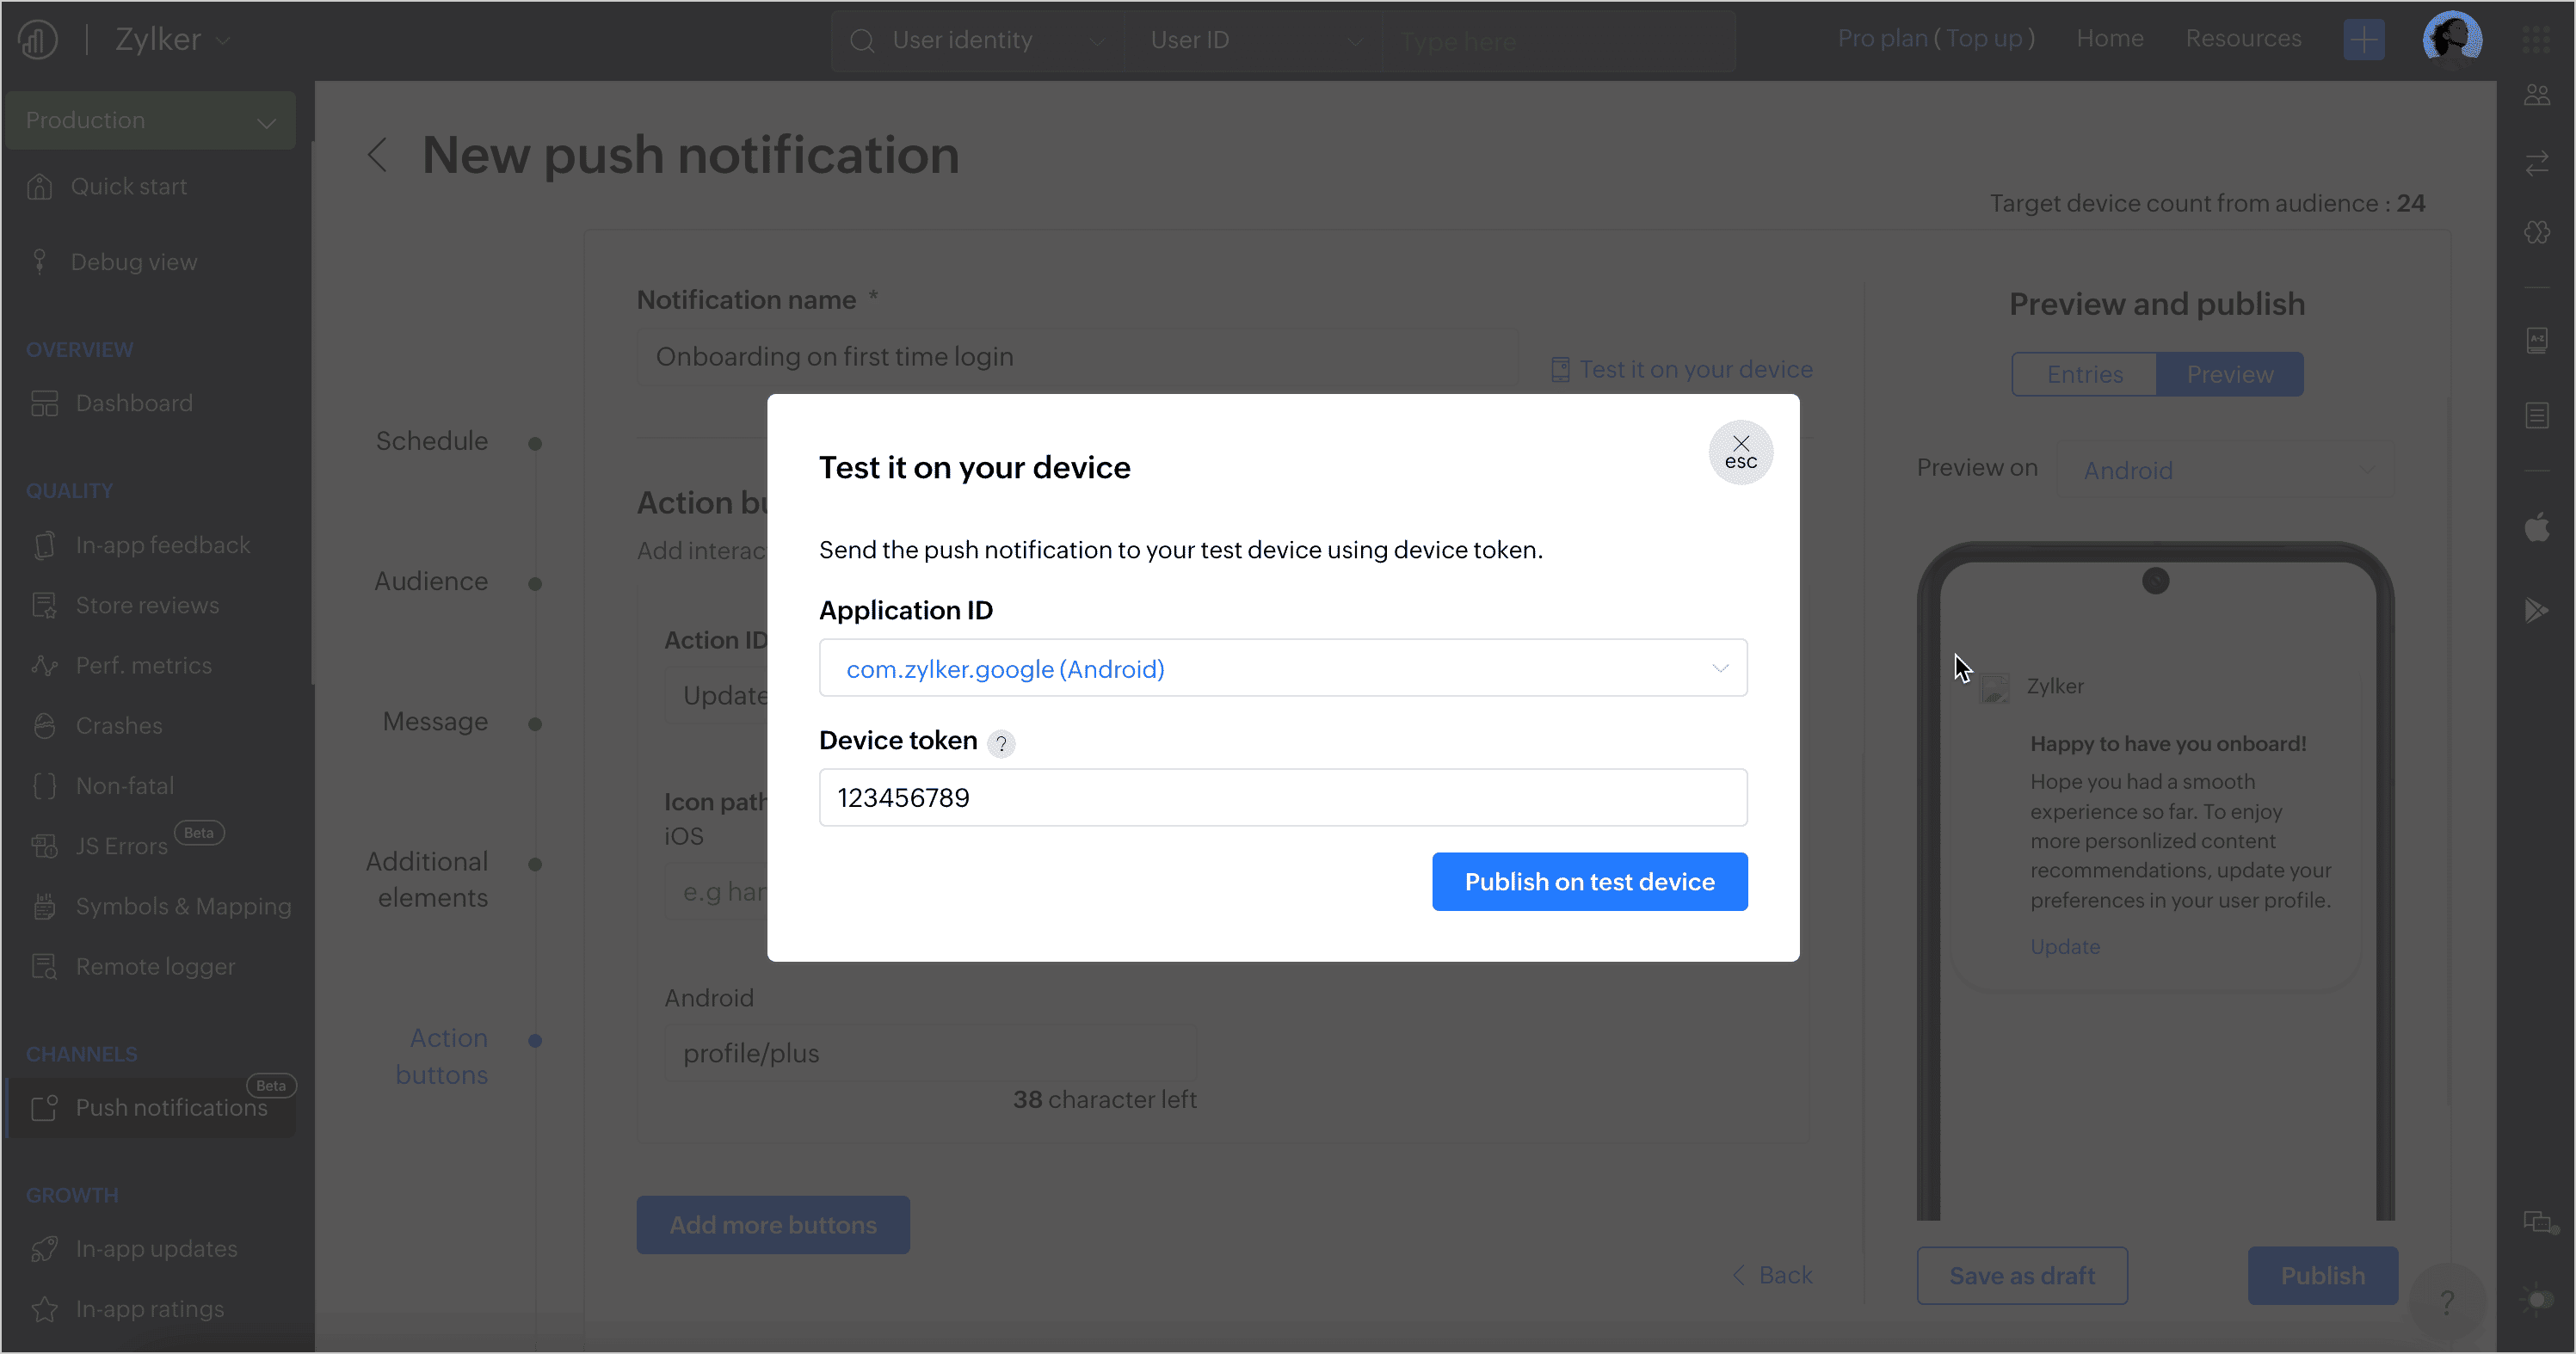Click the Store reviews icon
The height and width of the screenshot is (1354, 2576).
(44, 605)
